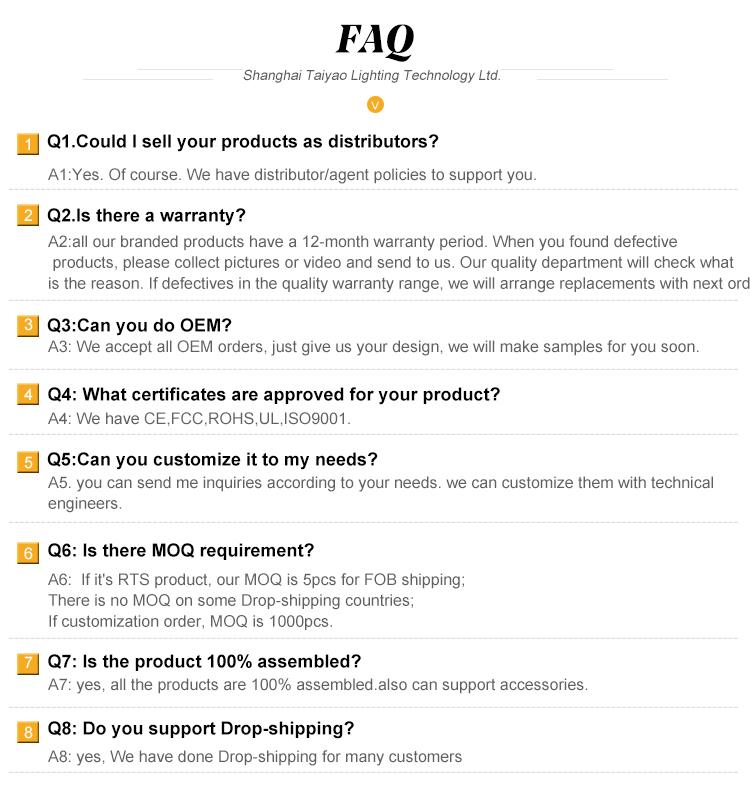Select the MOQ requirement question

pyautogui.click(x=181, y=551)
